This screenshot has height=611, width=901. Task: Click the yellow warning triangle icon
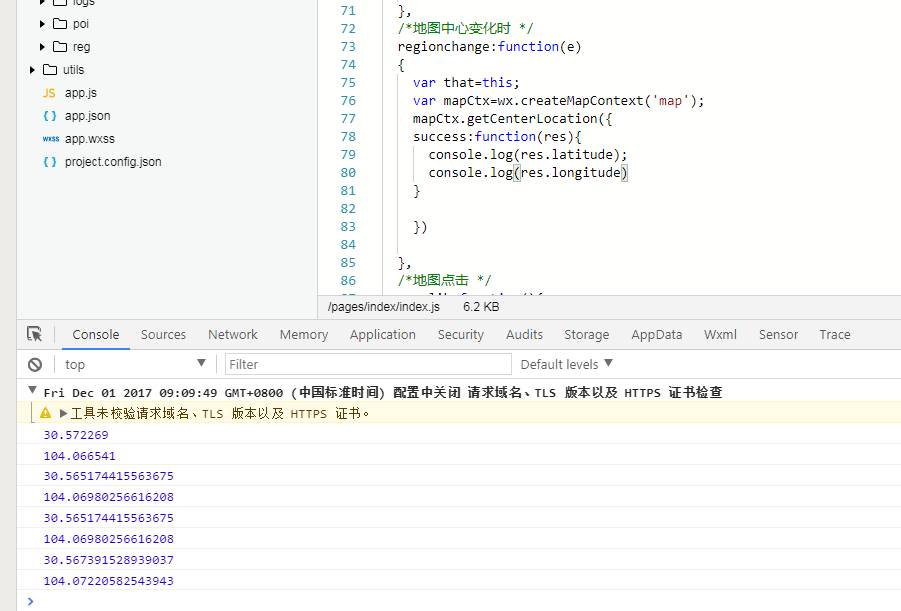(45, 413)
